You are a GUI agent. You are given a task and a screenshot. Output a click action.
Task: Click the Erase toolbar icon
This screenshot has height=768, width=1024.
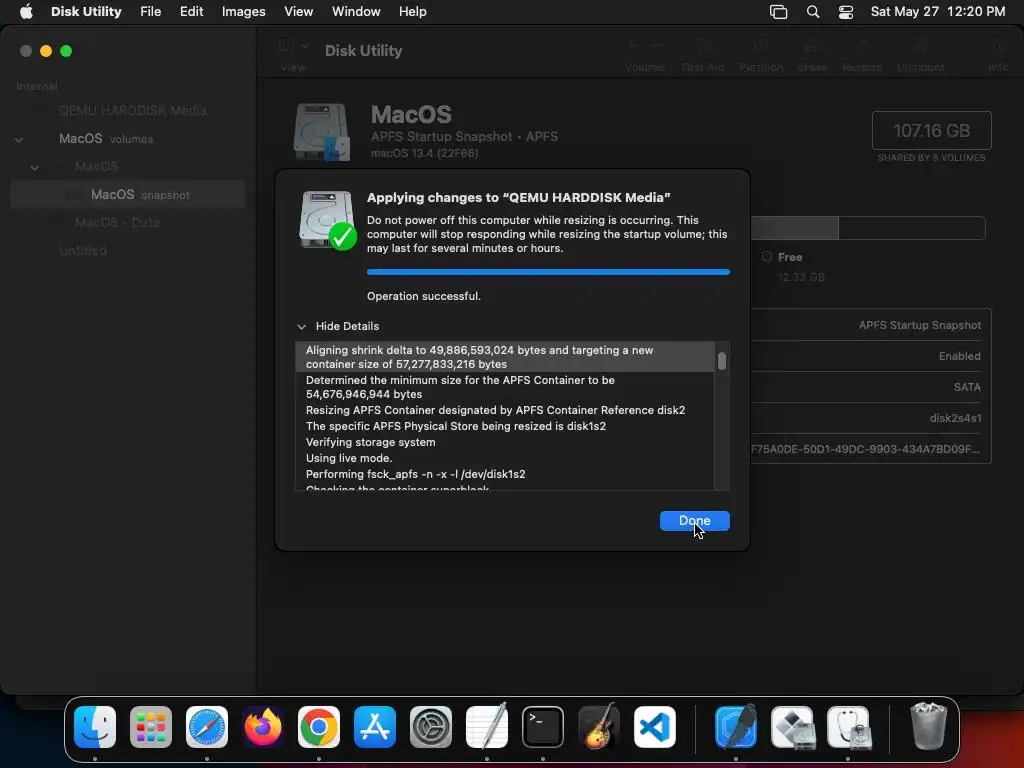click(812, 45)
